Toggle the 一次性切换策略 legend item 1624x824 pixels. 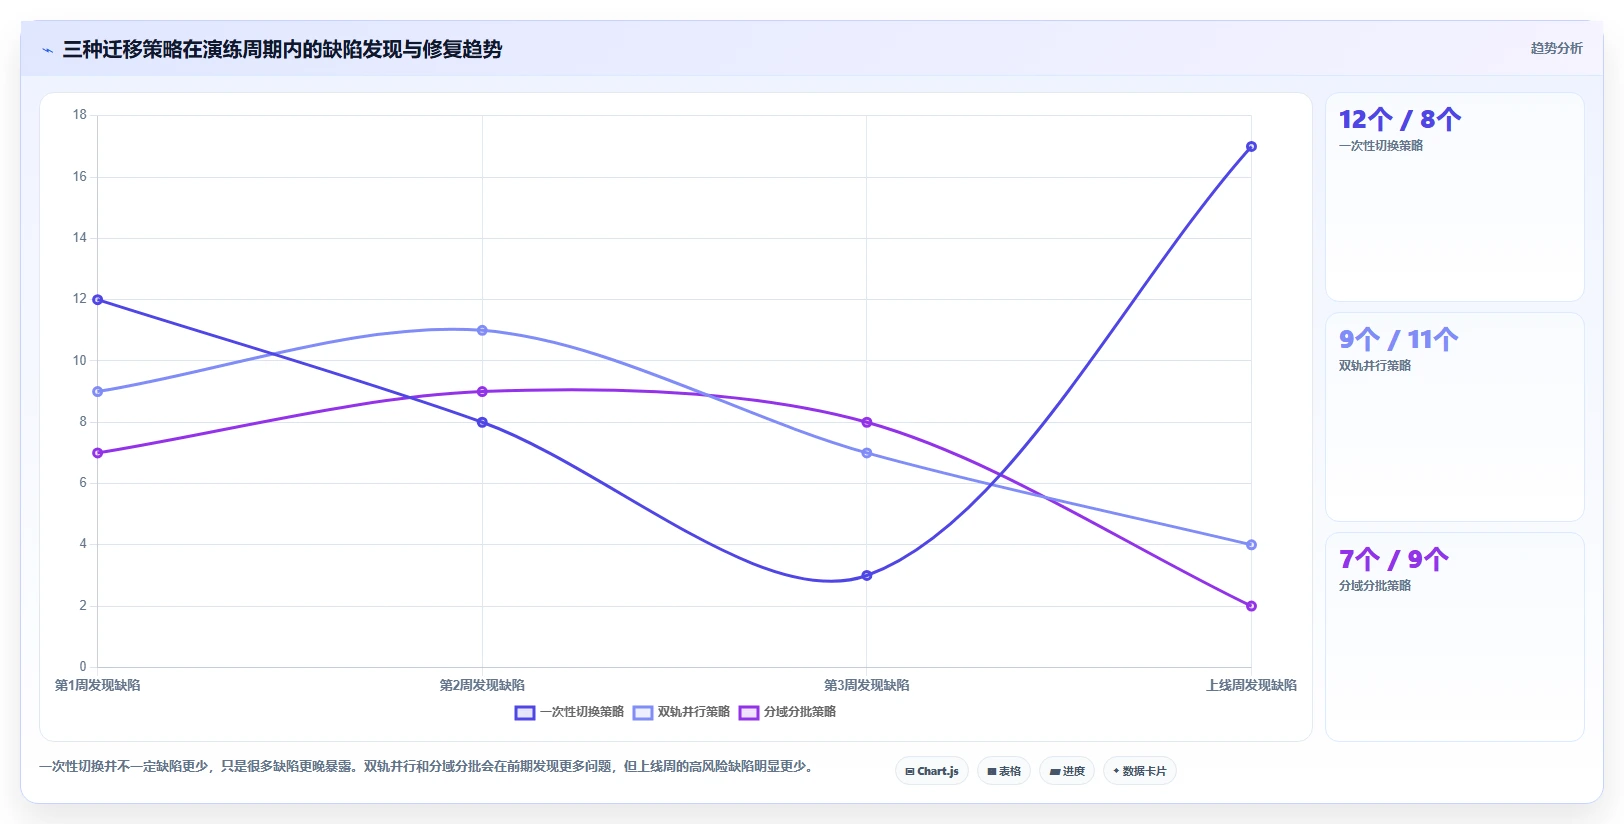pyautogui.click(x=569, y=712)
